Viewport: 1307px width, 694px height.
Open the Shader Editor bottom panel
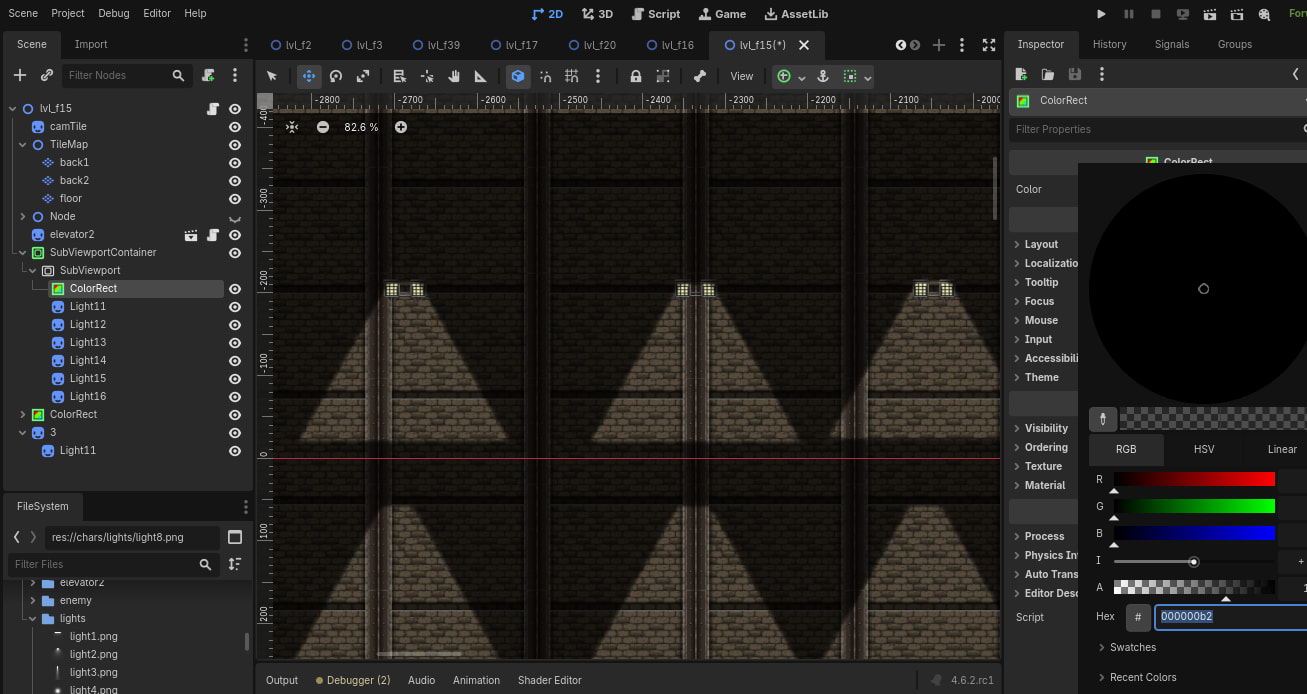click(549, 680)
